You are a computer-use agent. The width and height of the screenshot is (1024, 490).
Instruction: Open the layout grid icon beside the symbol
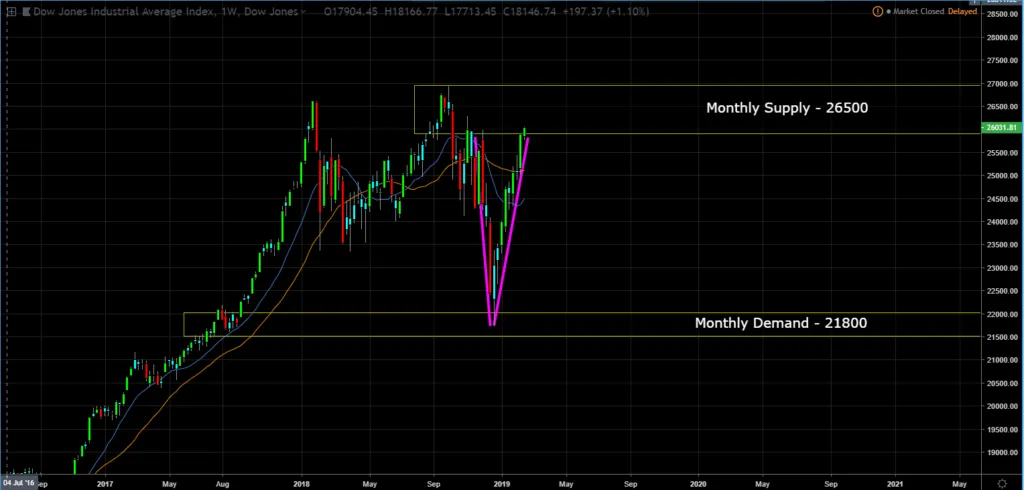click(11, 11)
